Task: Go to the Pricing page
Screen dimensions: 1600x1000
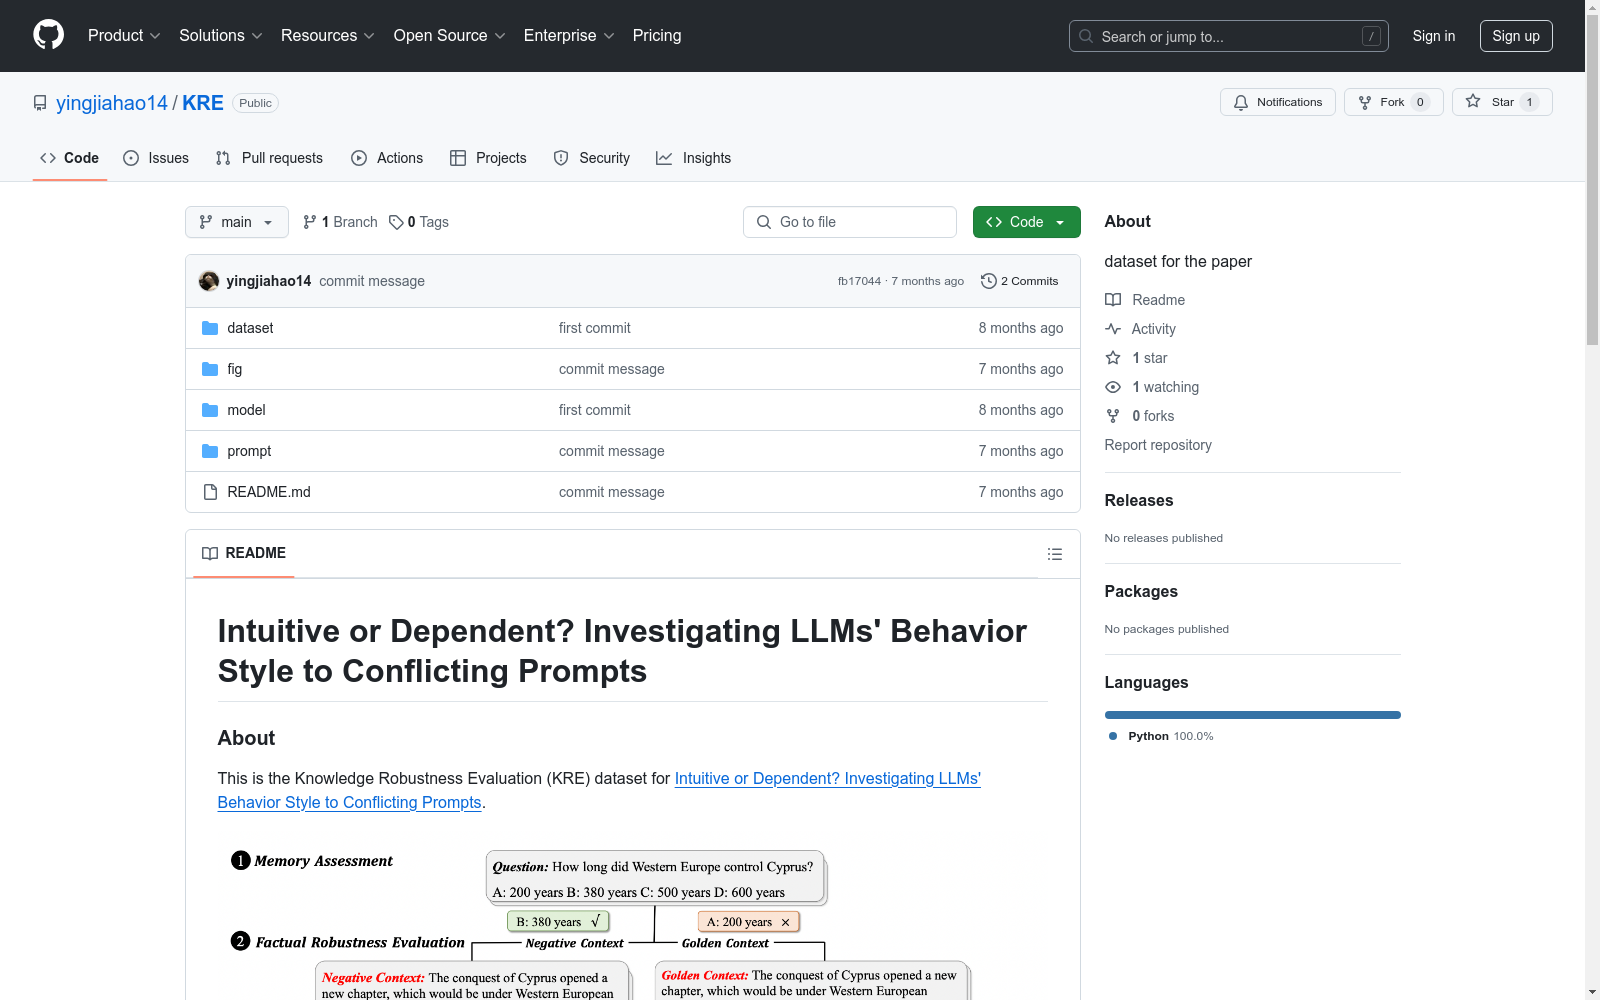Action: (x=657, y=35)
